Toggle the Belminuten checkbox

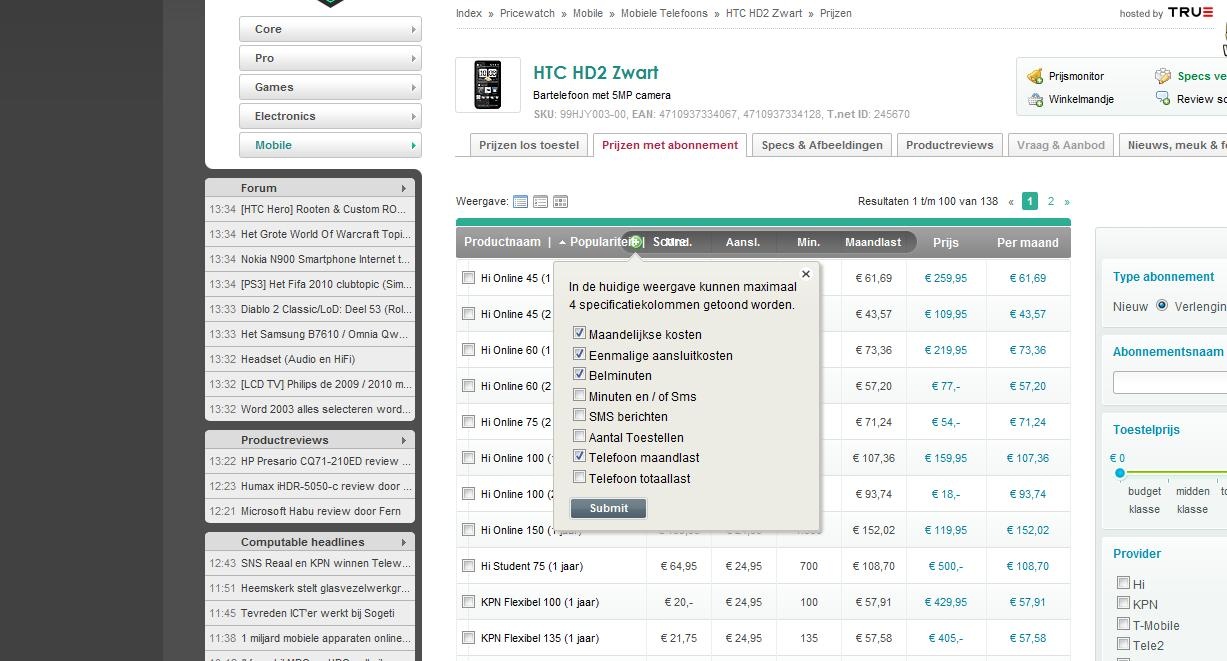[579, 374]
